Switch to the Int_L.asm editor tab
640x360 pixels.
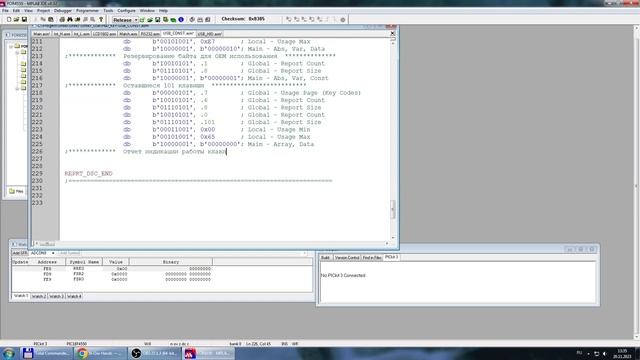[82, 34]
